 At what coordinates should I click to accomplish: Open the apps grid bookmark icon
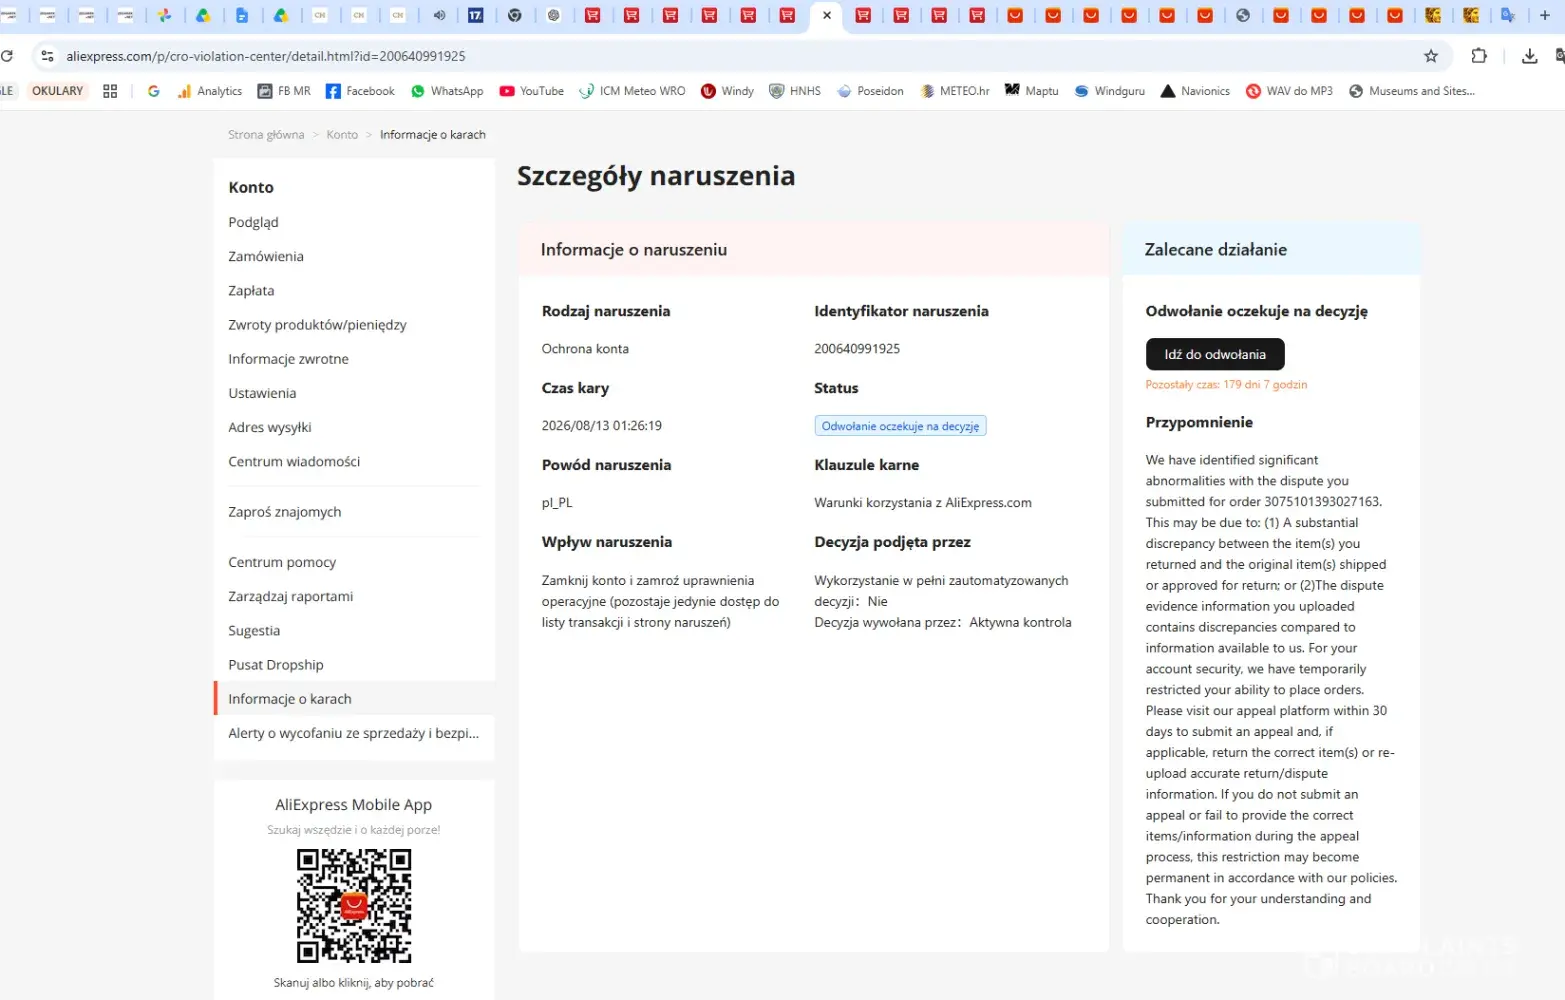click(x=110, y=91)
